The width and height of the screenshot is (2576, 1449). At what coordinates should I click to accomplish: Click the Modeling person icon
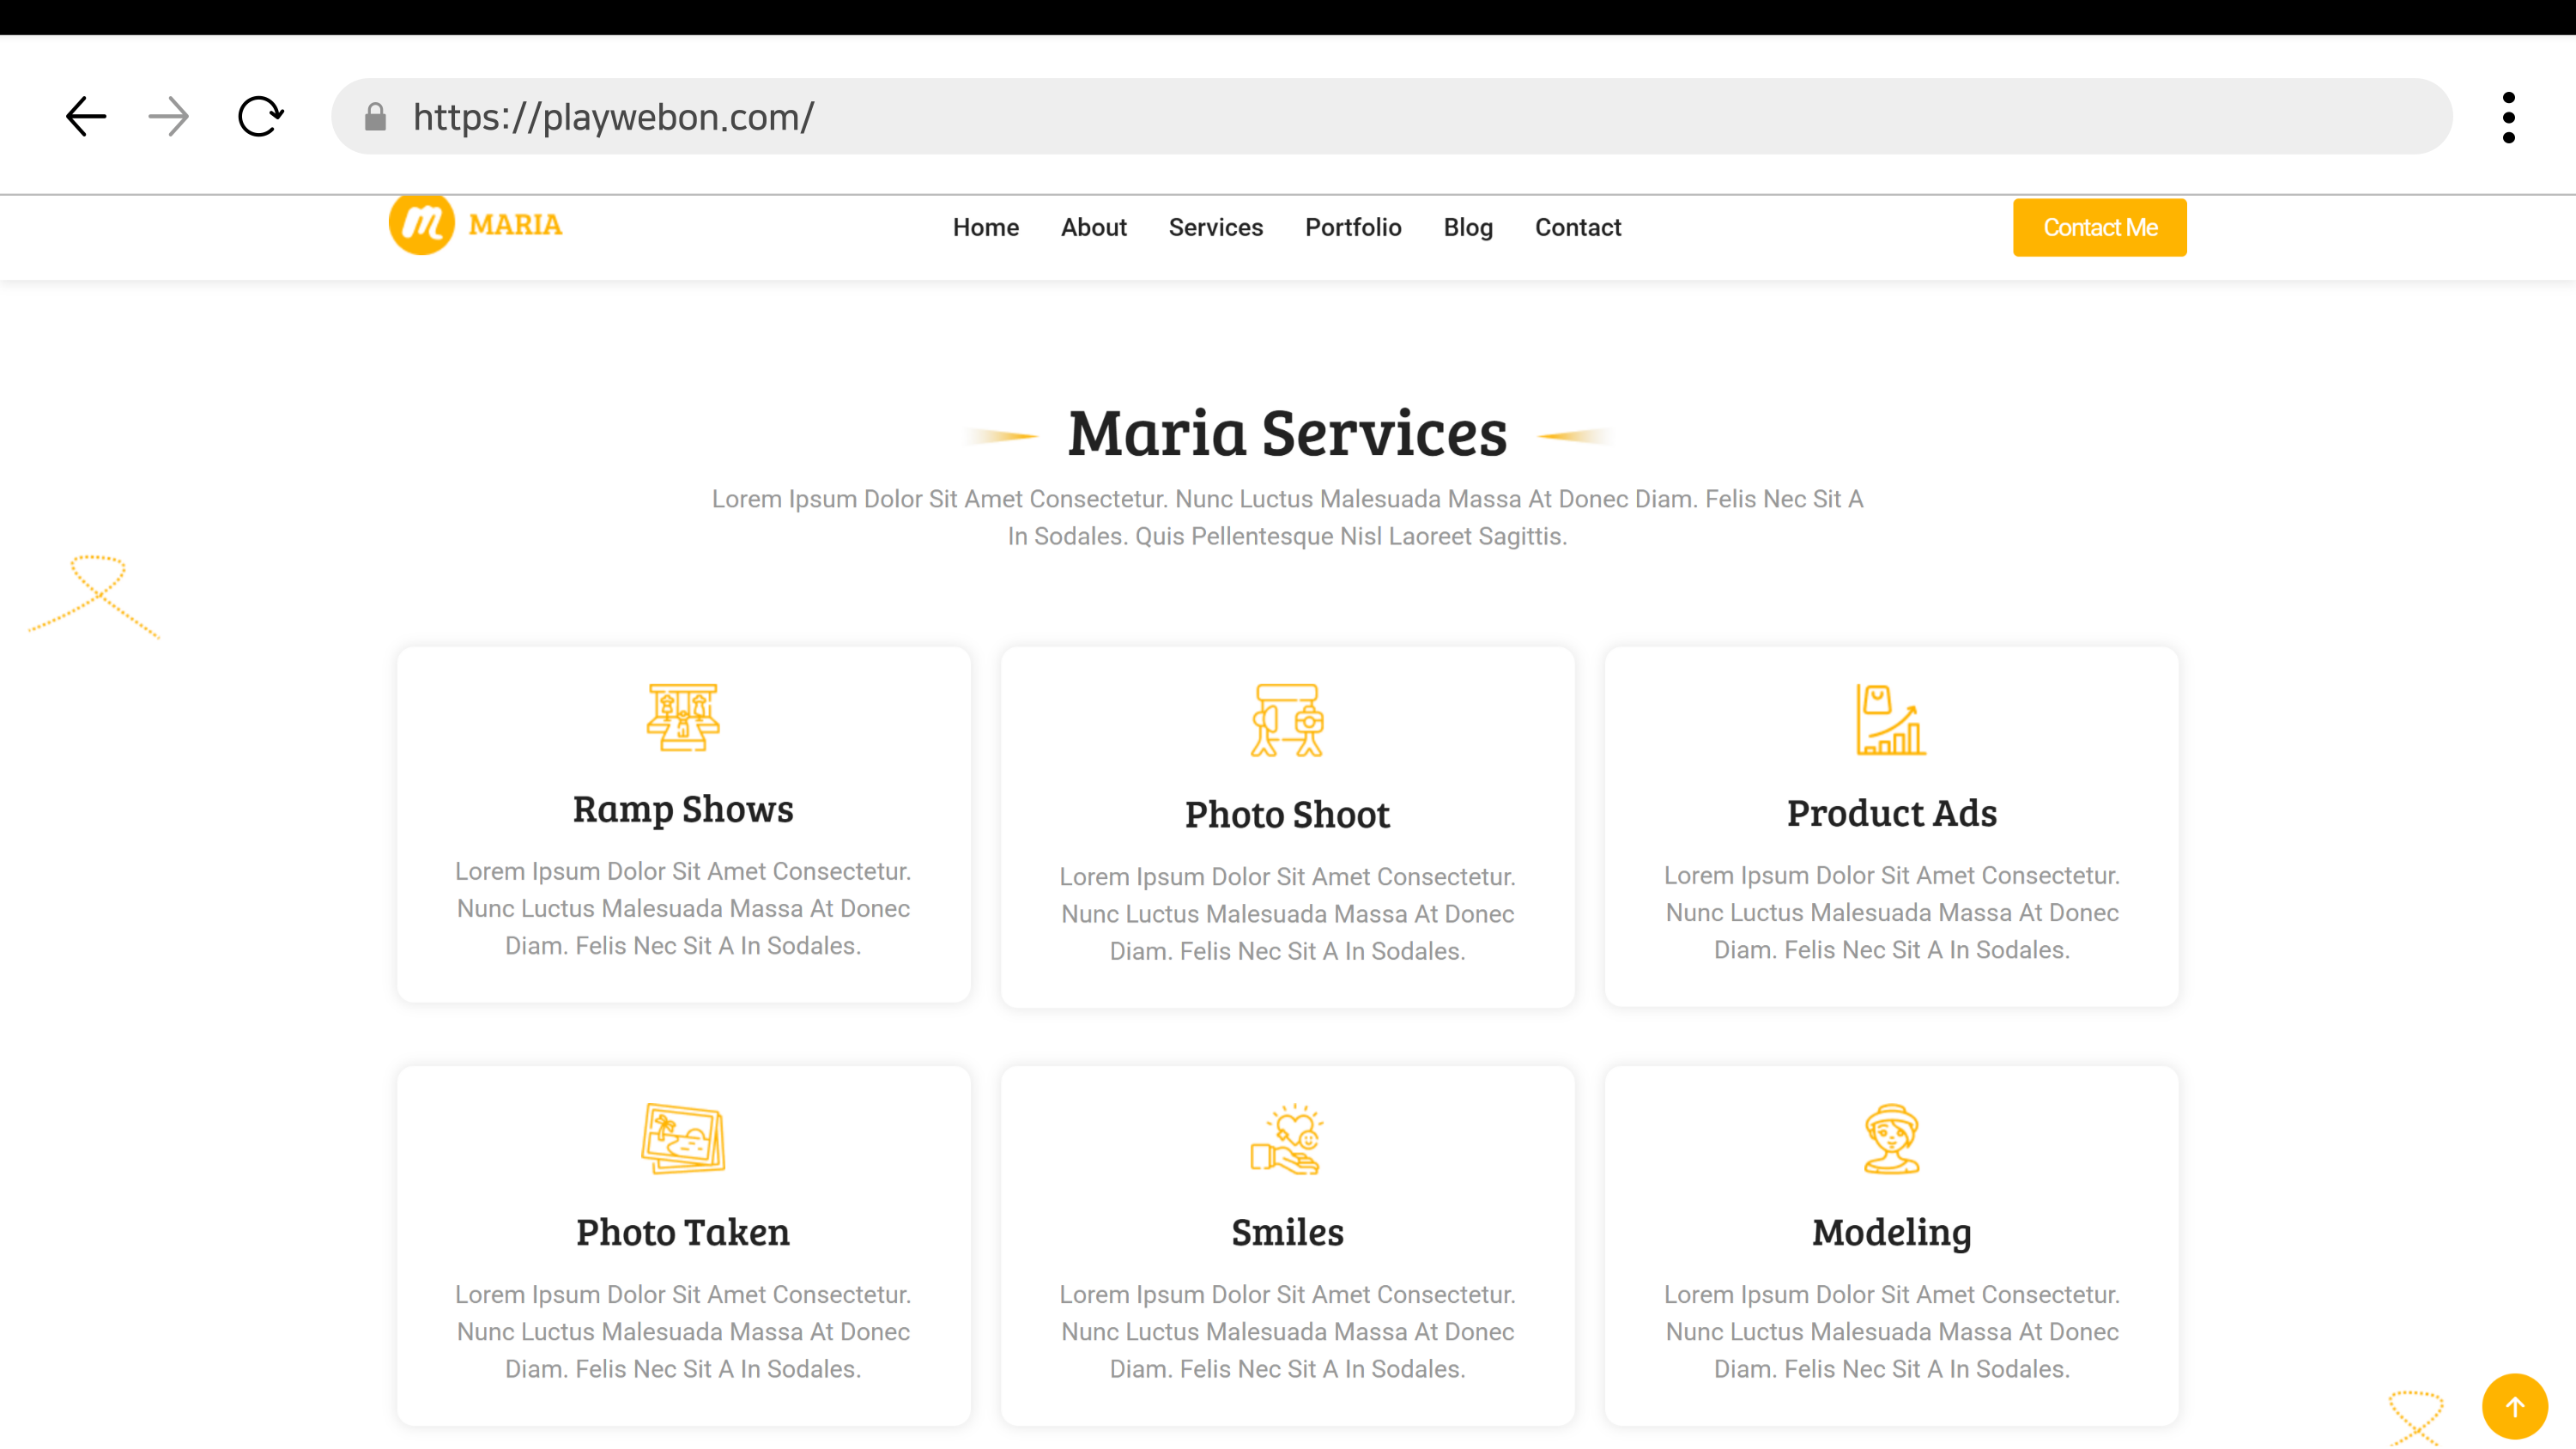[x=1890, y=1139]
